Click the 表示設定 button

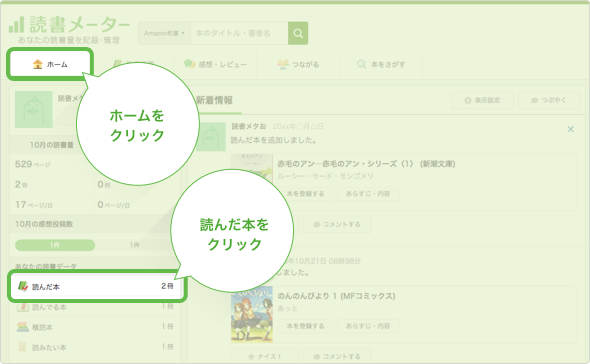[482, 100]
